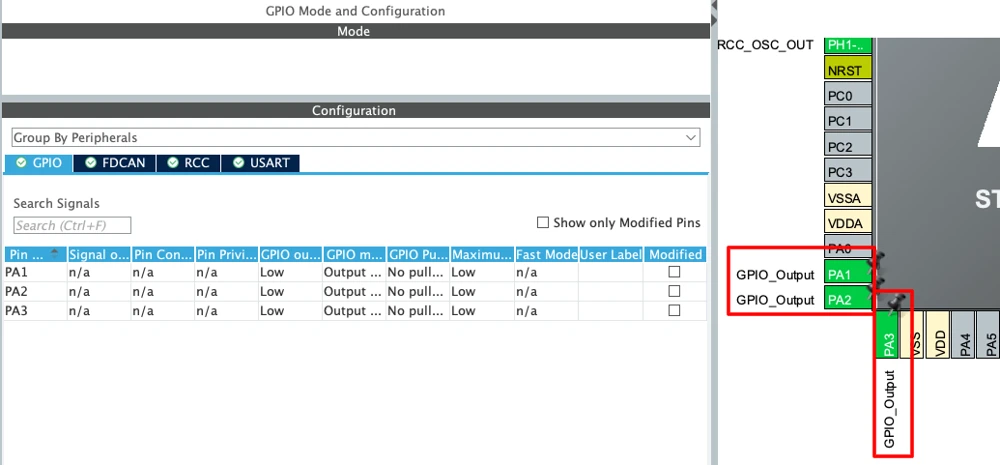The width and height of the screenshot is (1000, 465).
Task: Click the GPIO output level column header
Action: (290, 255)
